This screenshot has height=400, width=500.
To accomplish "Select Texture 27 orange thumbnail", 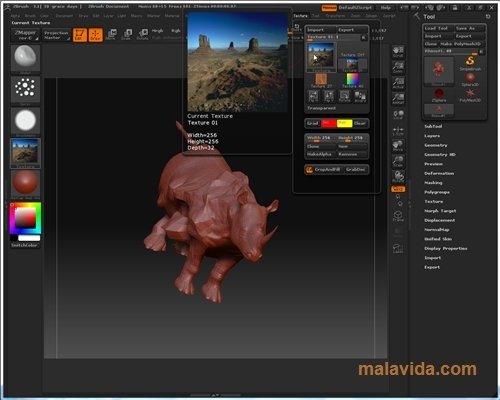I will click(321, 80).
